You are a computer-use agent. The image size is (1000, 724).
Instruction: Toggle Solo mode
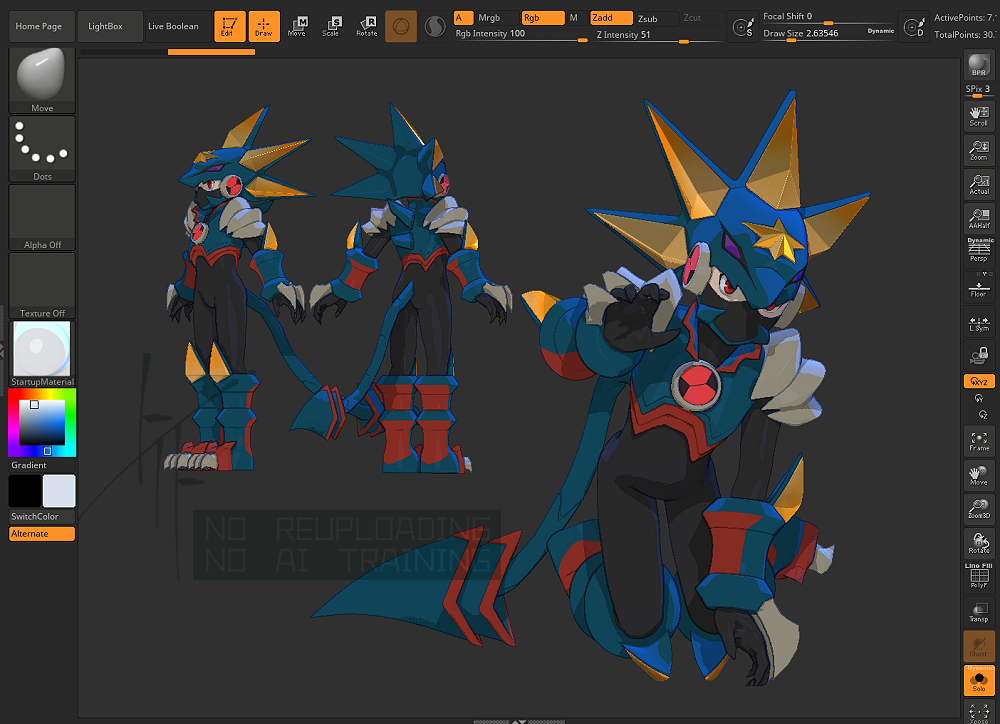pyautogui.click(x=979, y=680)
